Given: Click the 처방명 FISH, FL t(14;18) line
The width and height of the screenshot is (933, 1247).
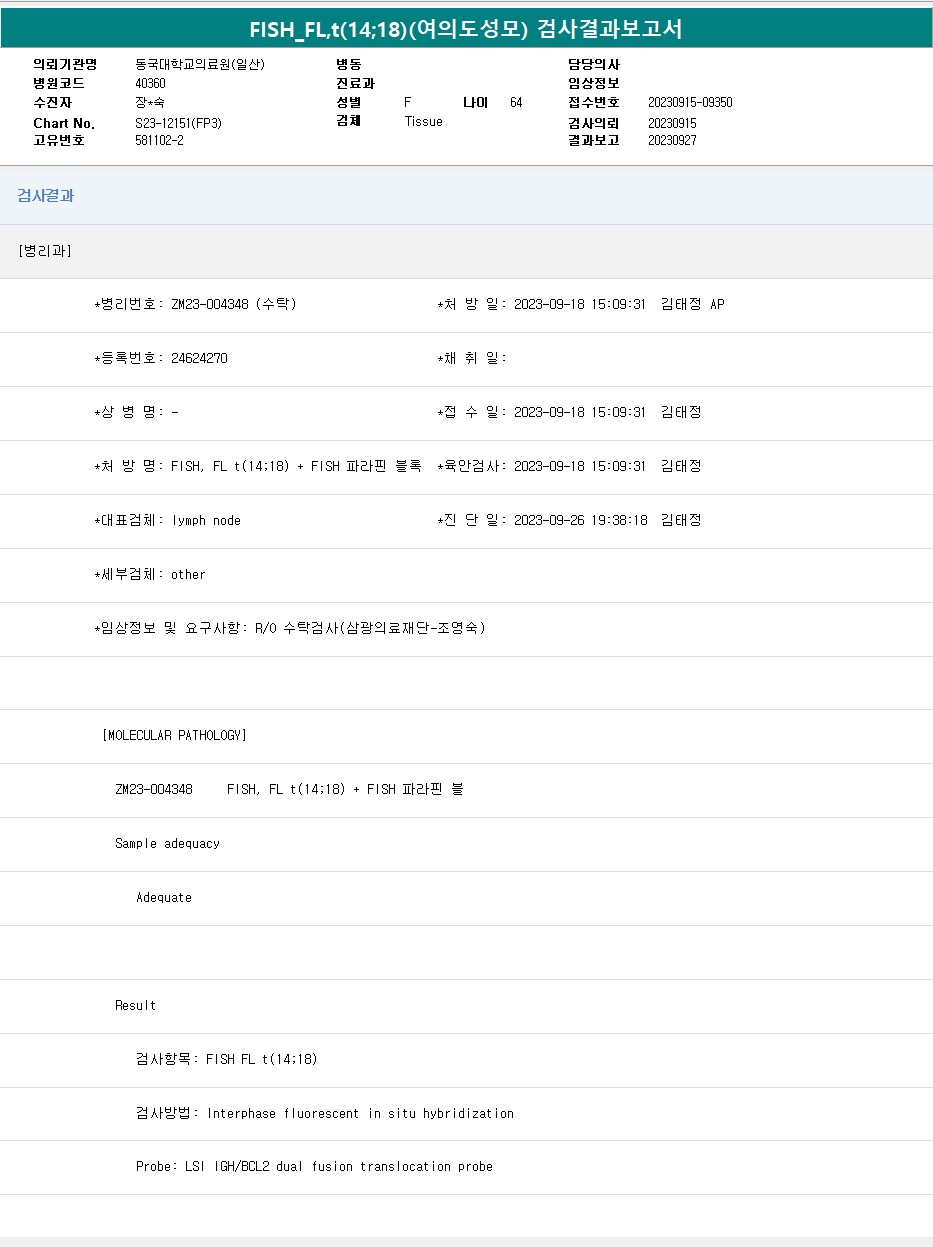Looking at the screenshot, I should point(258,466).
